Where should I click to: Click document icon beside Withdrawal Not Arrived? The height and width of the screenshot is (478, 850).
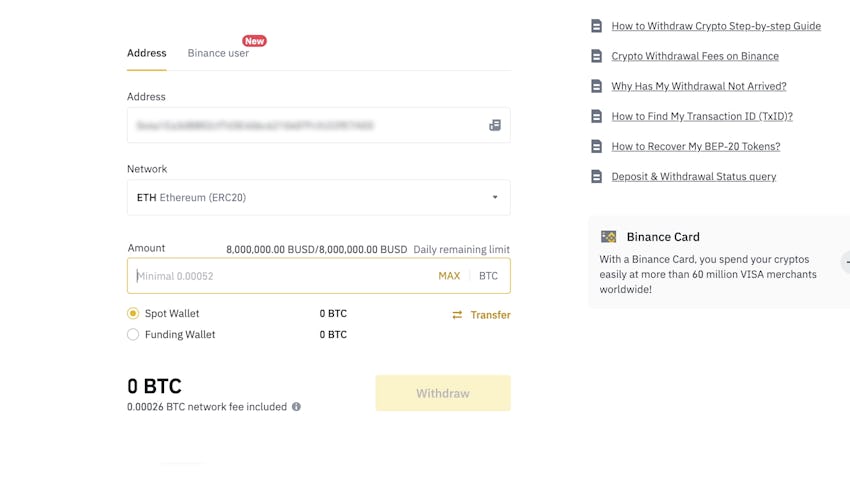pos(596,86)
